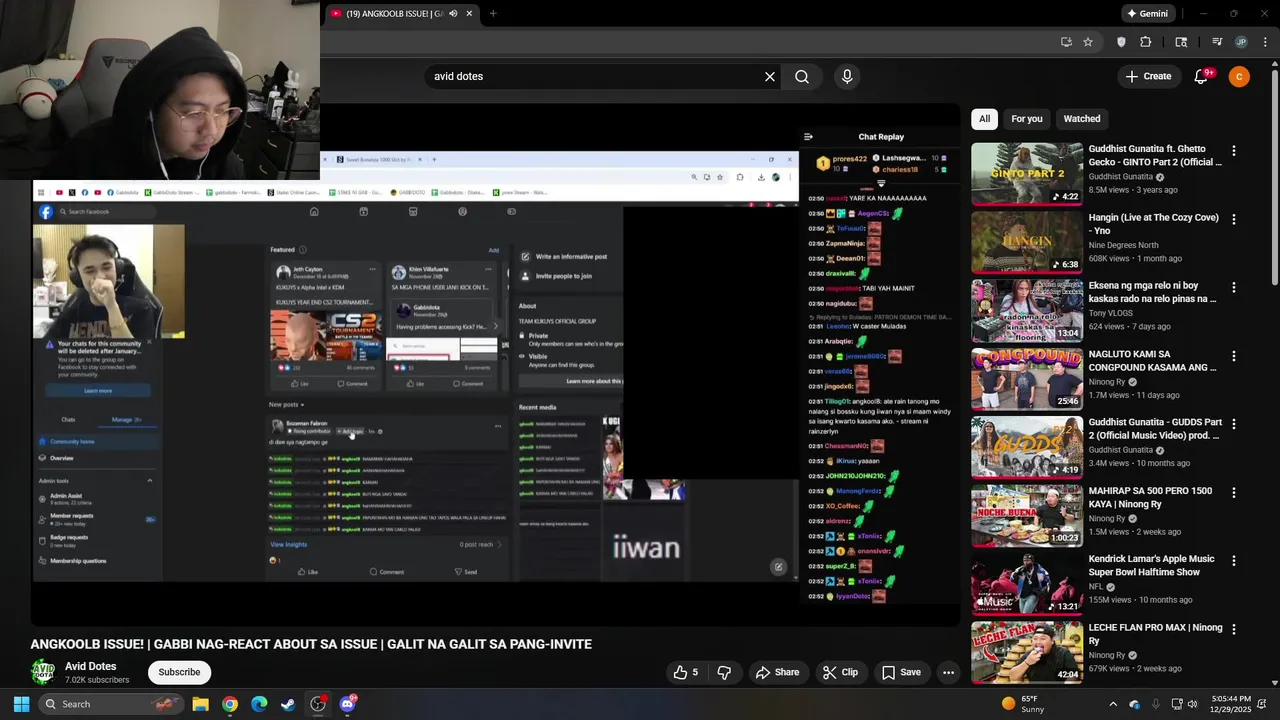Open options for Kendrick Lamar Halftime Show video

1233,561
